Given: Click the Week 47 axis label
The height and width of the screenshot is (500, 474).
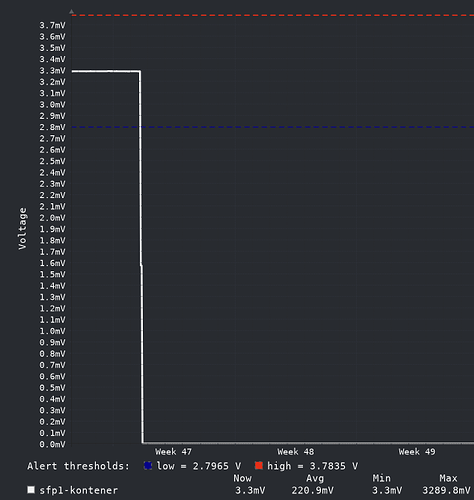Looking at the screenshot, I should [173, 452].
